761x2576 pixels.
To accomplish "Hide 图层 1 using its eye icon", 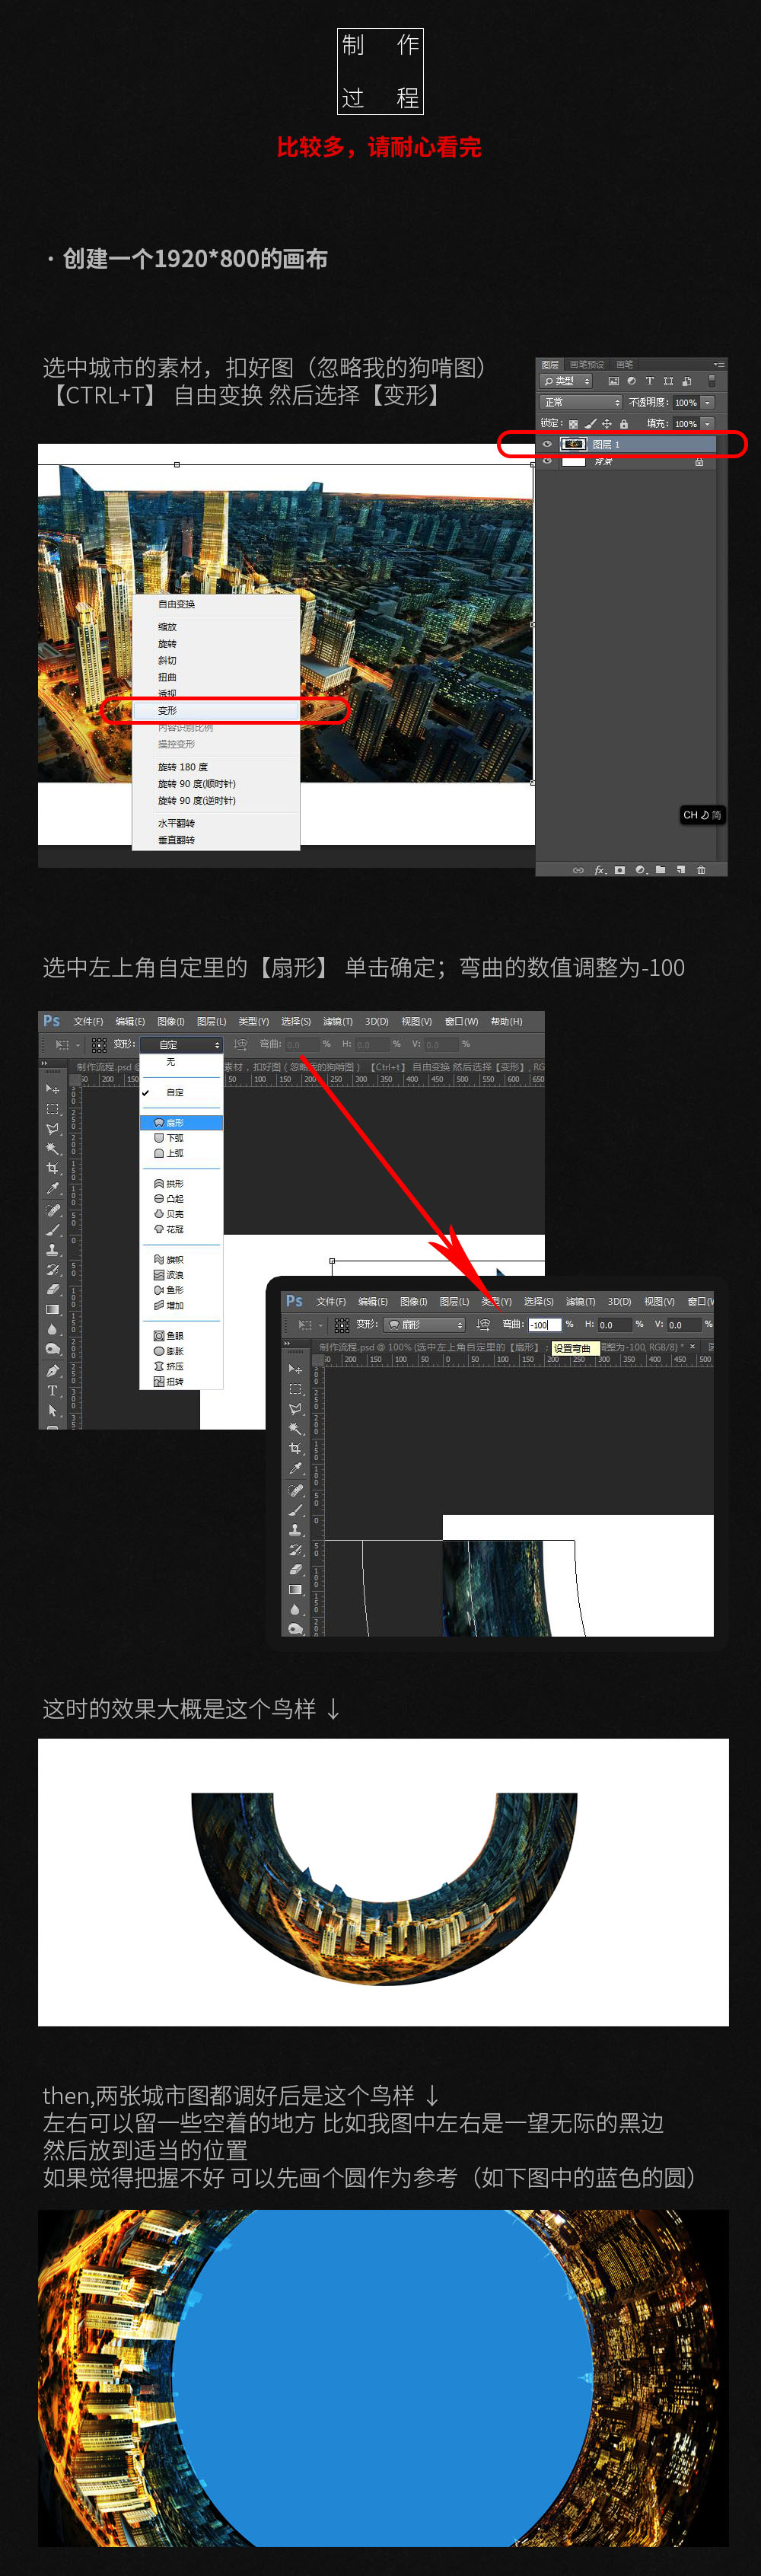I will coord(547,444).
